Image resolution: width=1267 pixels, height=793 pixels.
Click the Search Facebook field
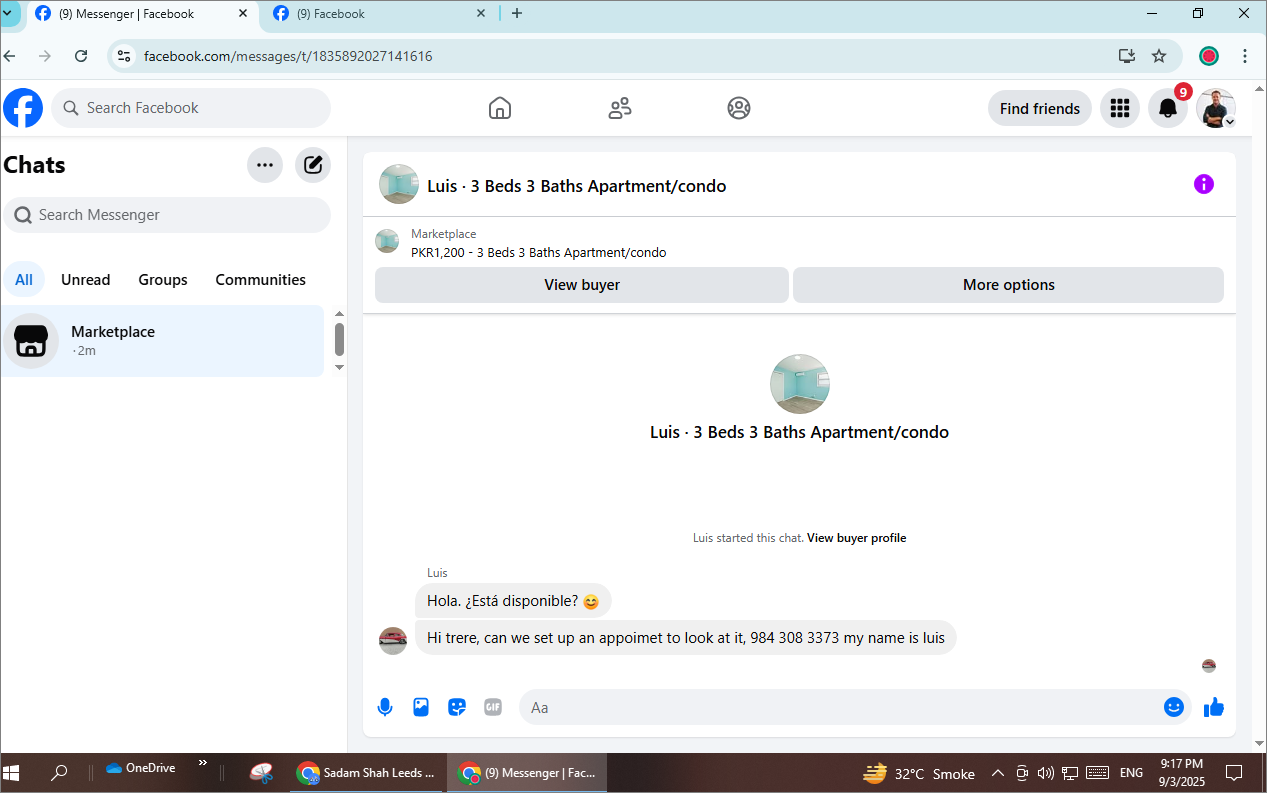click(191, 108)
